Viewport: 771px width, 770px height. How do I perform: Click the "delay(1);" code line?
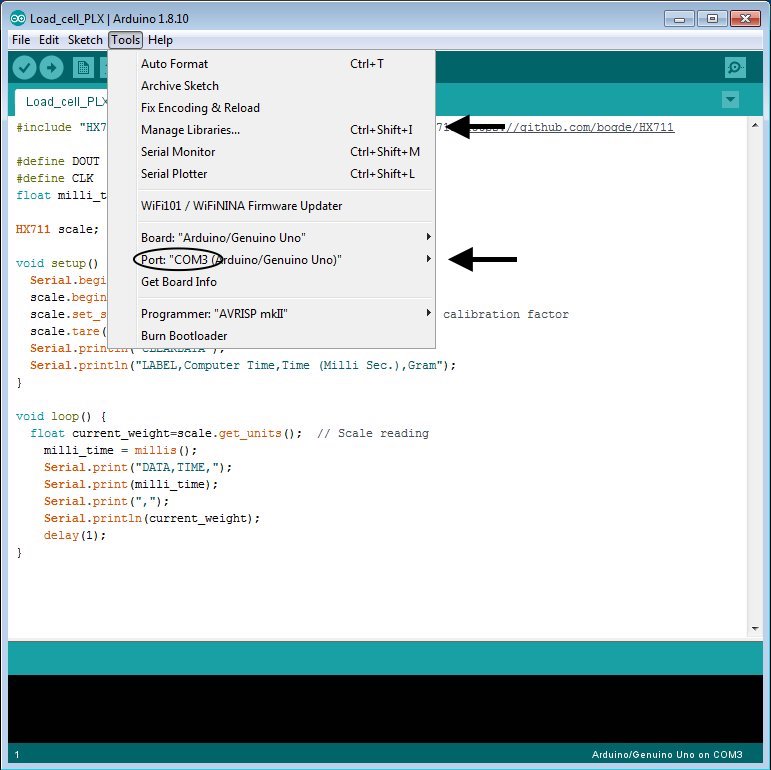pyautogui.click(x=75, y=535)
